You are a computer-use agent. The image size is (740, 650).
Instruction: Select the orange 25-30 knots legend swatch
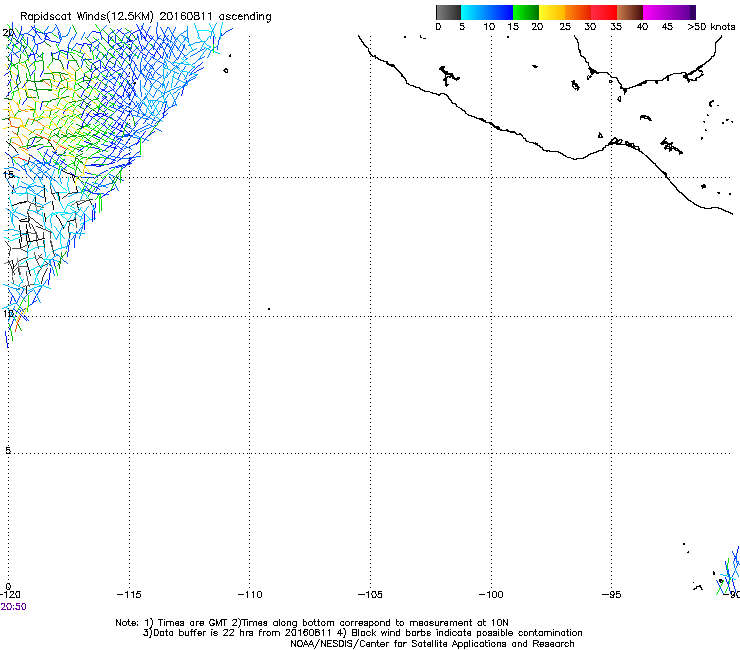point(578,12)
